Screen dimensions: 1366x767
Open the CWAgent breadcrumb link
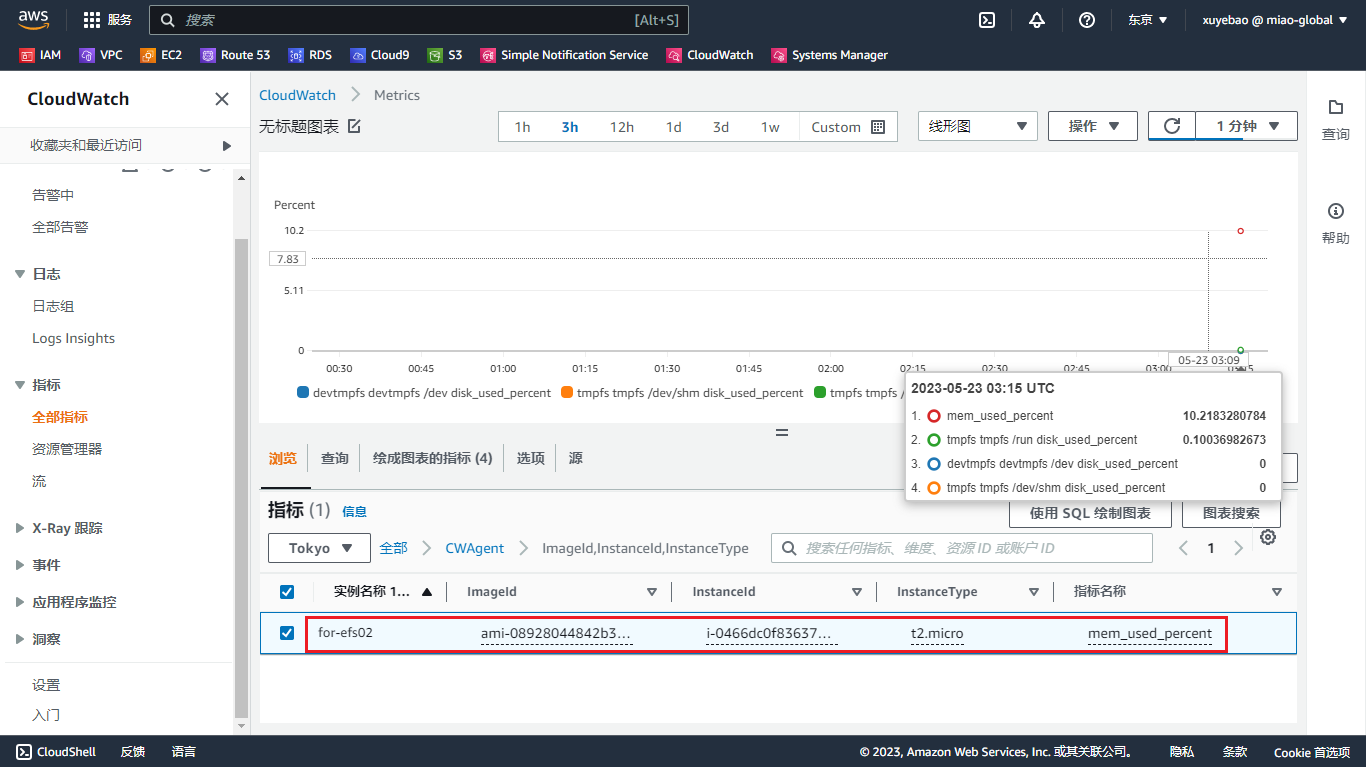(x=475, y=548)
